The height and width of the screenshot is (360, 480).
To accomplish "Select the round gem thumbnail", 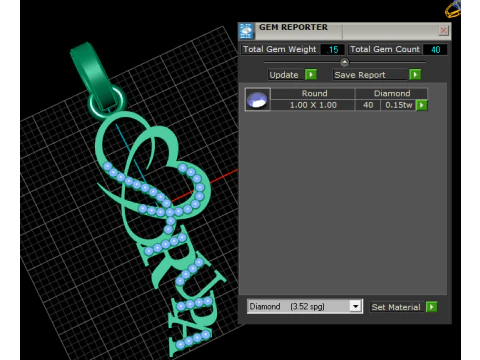I will pyautogui.click(x=258, y=99).
